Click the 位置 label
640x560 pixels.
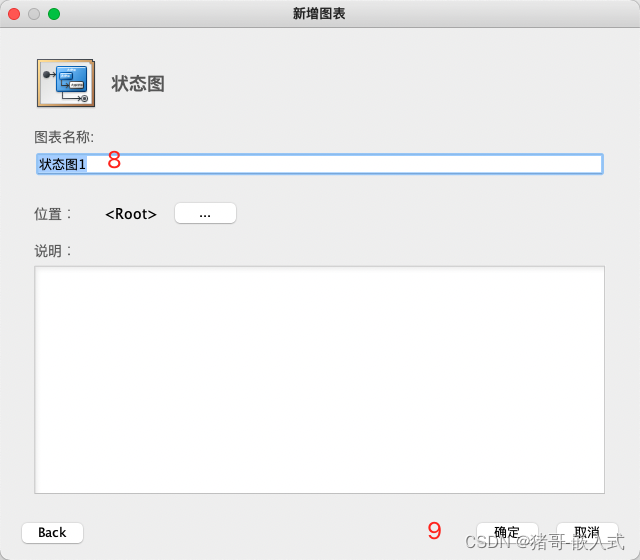53,214
